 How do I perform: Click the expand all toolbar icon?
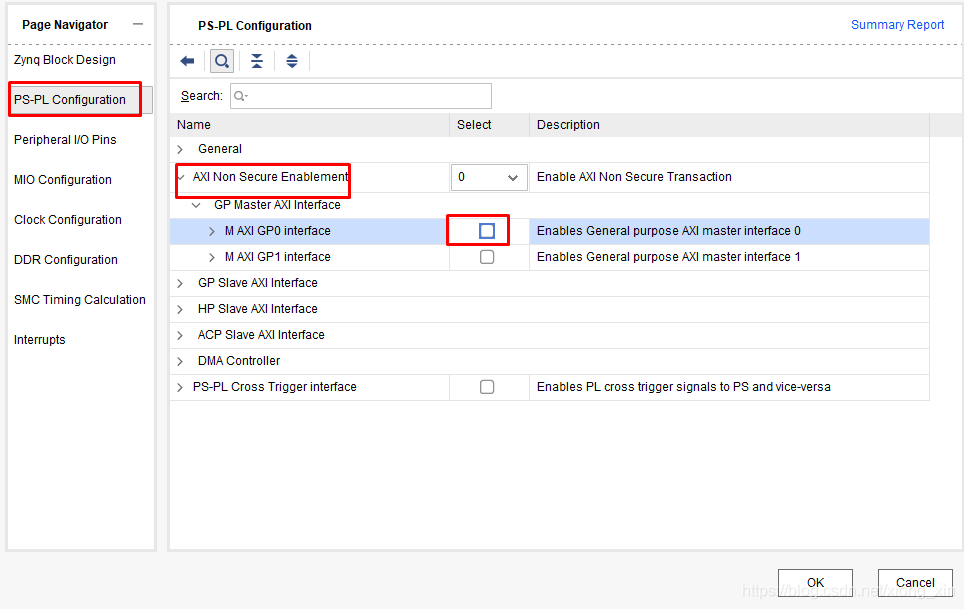pyautogui.click(x=292, y=61)
